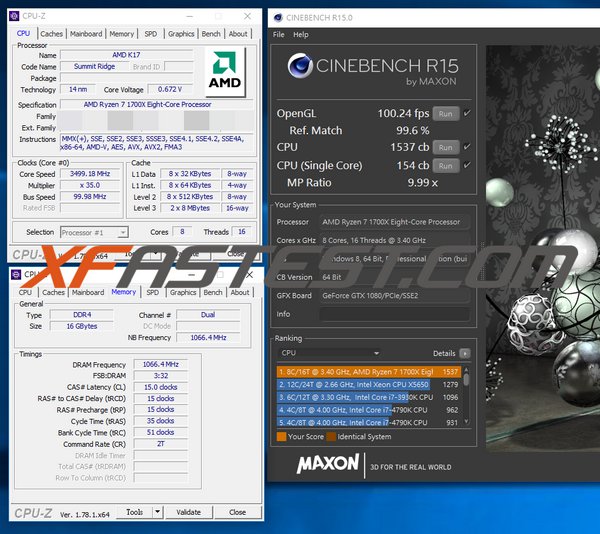Click the memory Type value DDR4
The image size is (600, 534).
pos(82,314)
